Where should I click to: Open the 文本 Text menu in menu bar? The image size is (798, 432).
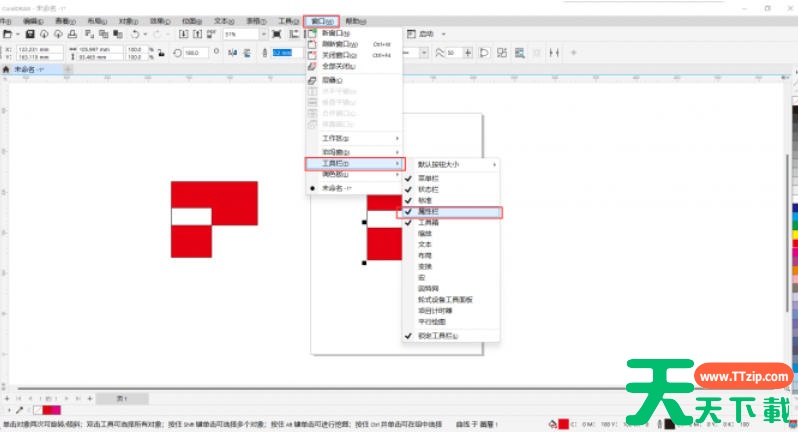point(225,20)
